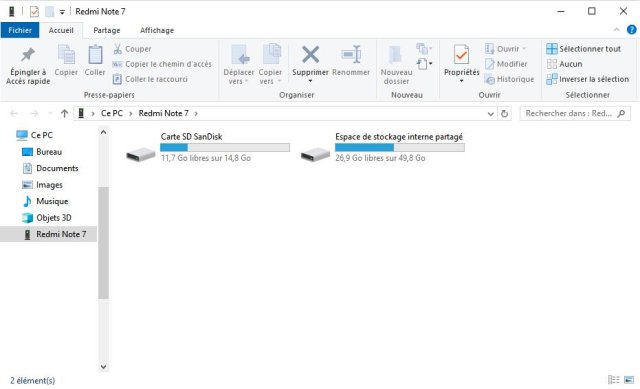Select Espace de stockage interne partagé drive icon

tap(315, 155)
